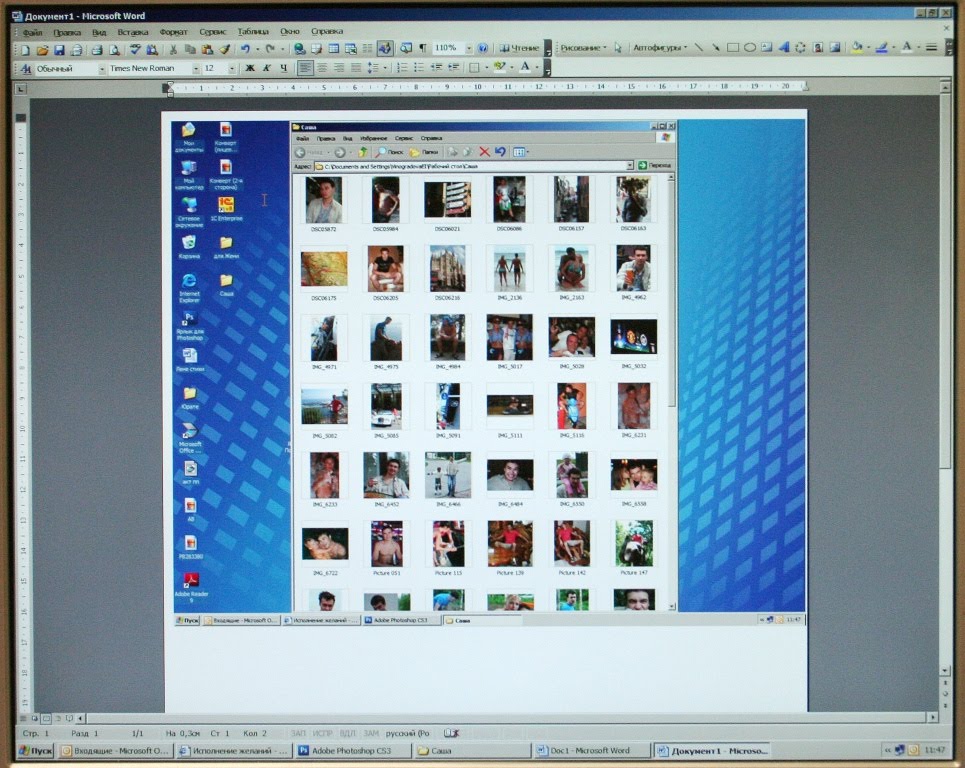Align text left
Viewport: 965px width, 768px height.
[x=305, y=68]
